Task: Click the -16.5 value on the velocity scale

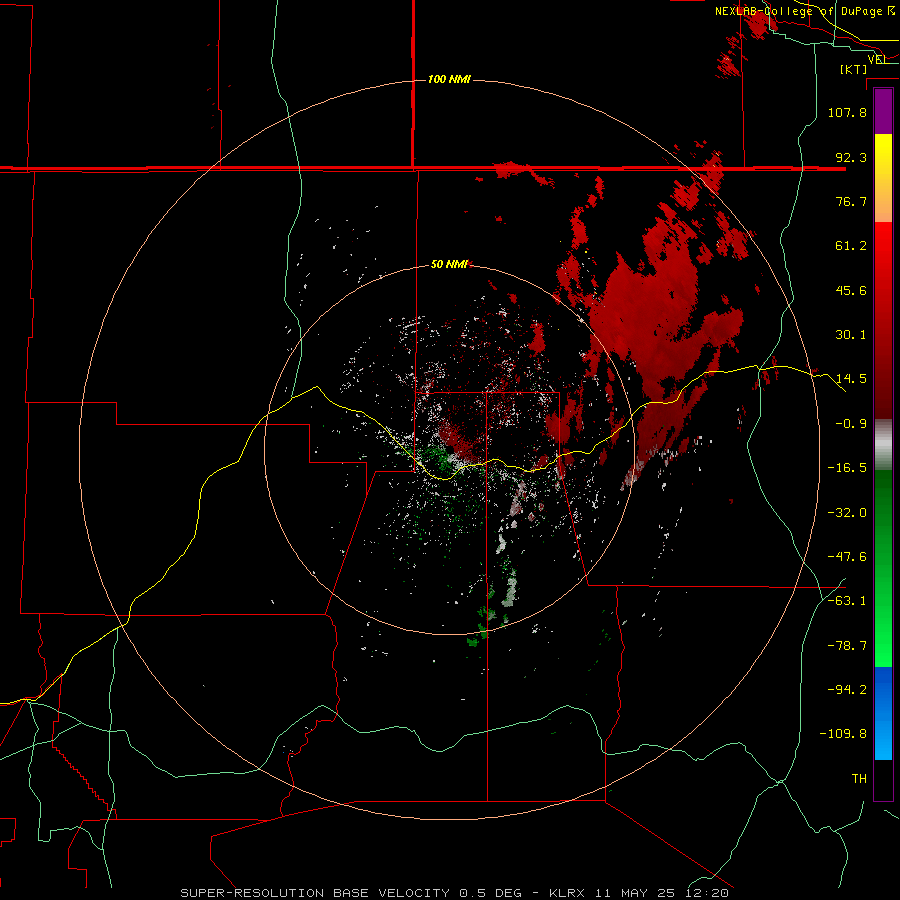Action: click(847, 468)
